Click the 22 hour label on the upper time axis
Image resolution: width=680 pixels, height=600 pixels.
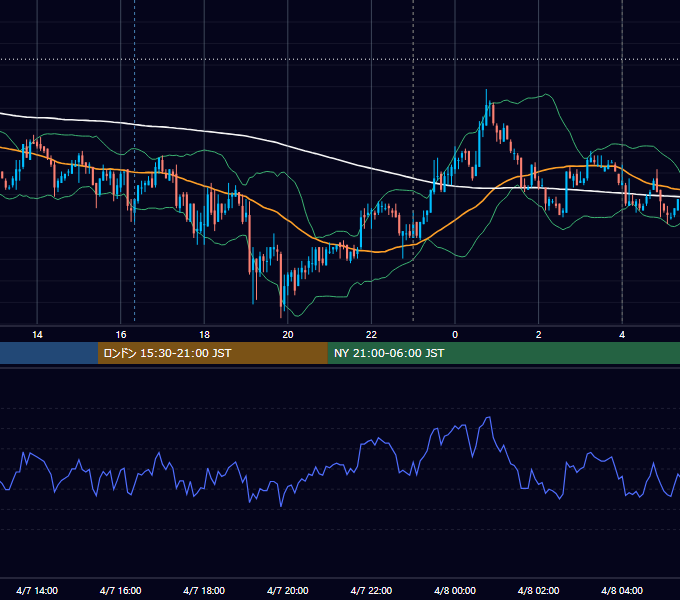[x=371, y=335]
